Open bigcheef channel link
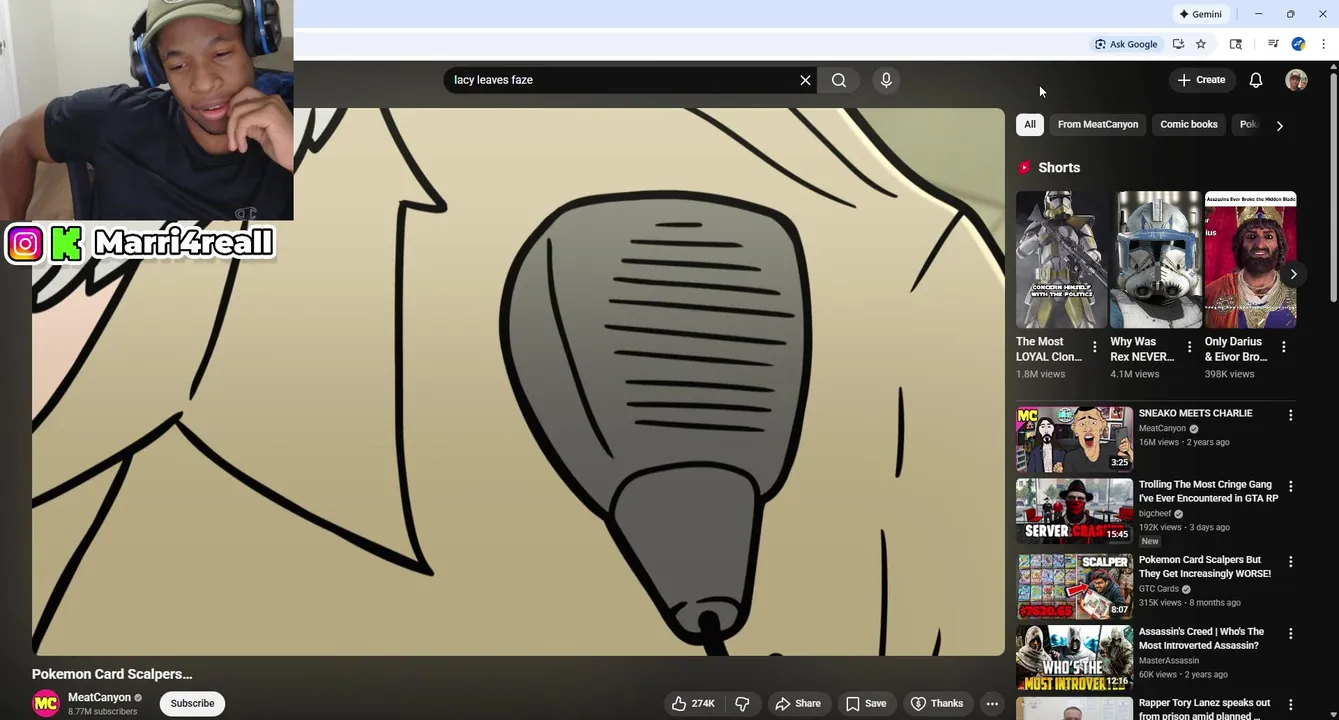1339x720 pixels. point(1155,514)
